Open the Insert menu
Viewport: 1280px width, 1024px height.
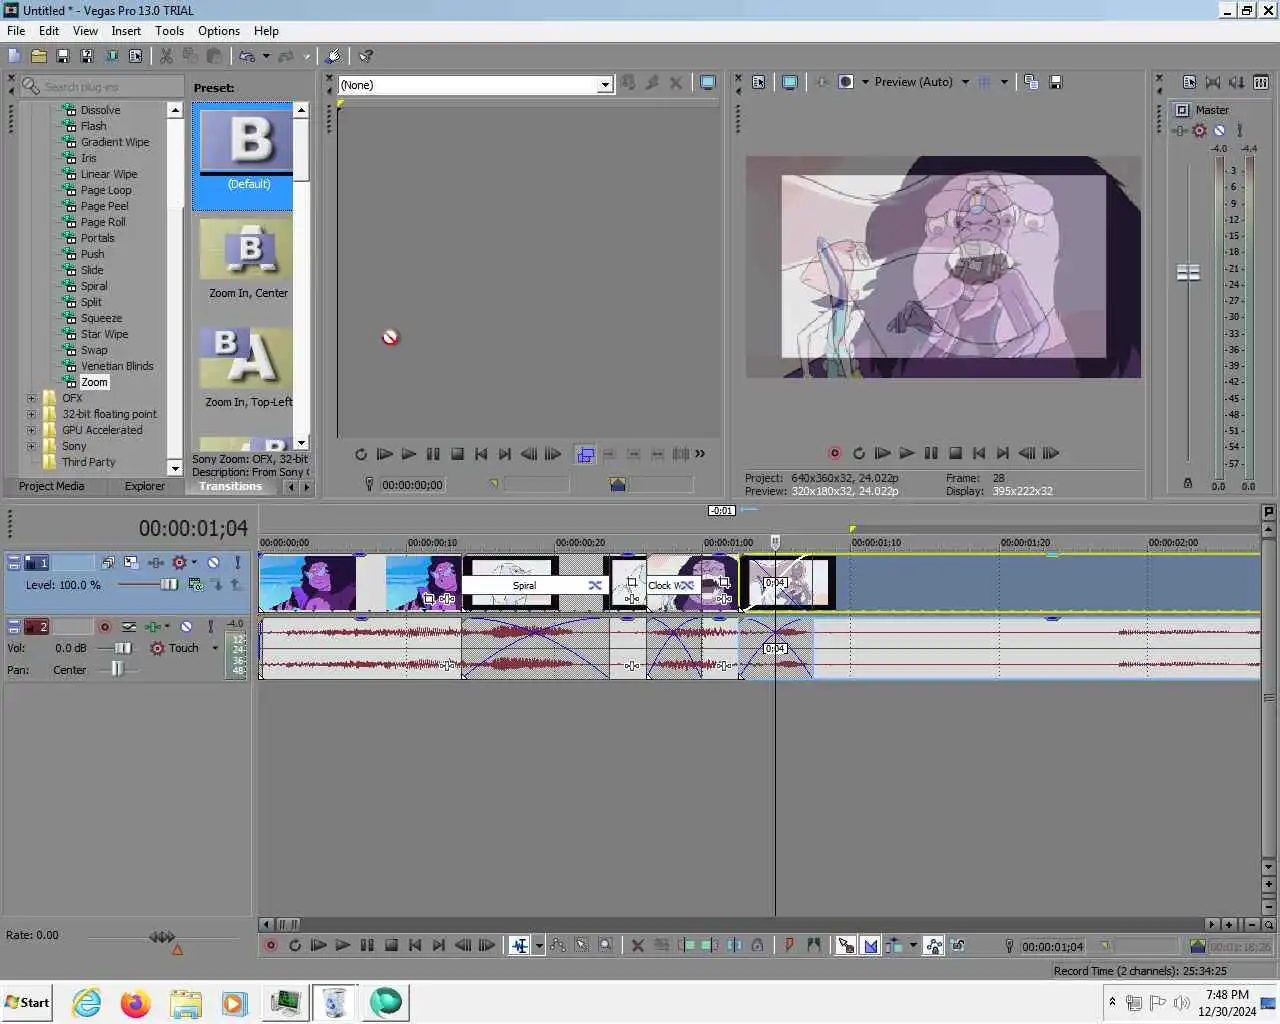[x=126, y=31]
